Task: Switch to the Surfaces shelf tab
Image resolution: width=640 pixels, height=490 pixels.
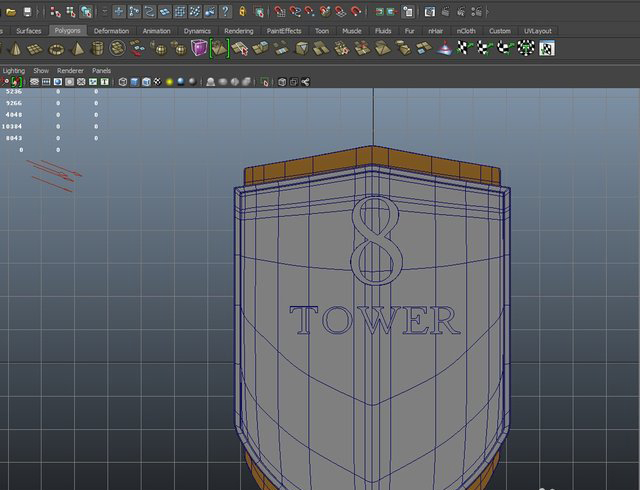Action: point(28,31)
